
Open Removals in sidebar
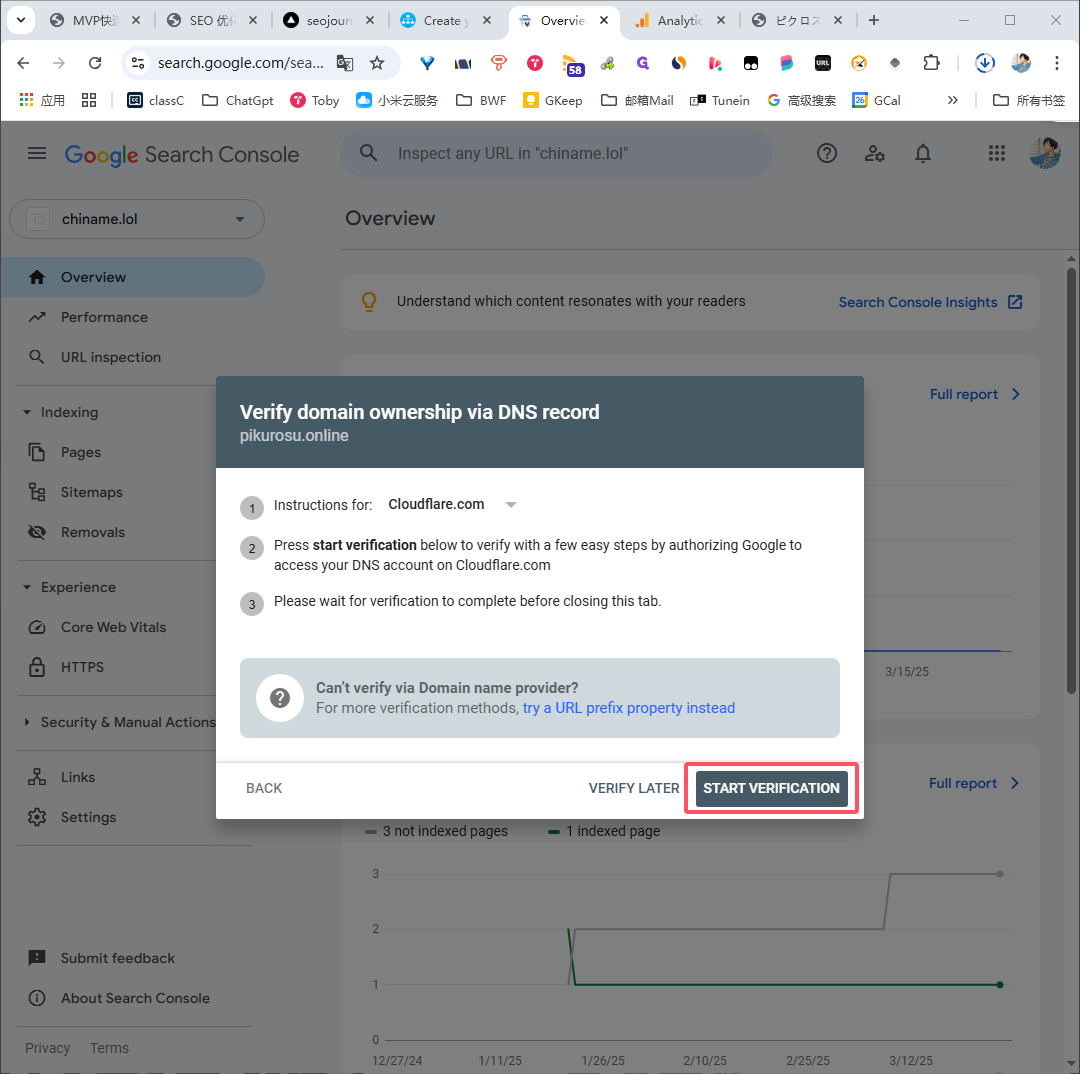[x=92, y=532]
